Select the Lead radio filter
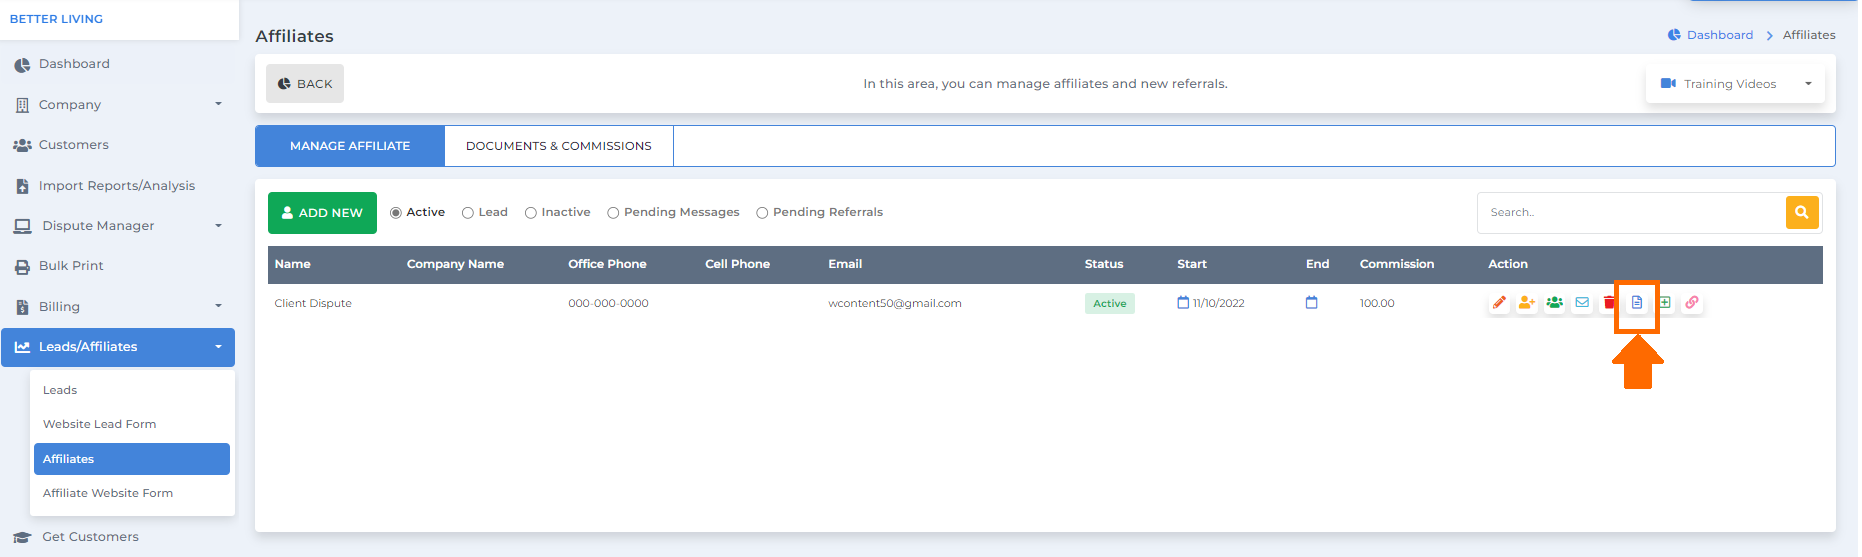 tap(485, 212)
